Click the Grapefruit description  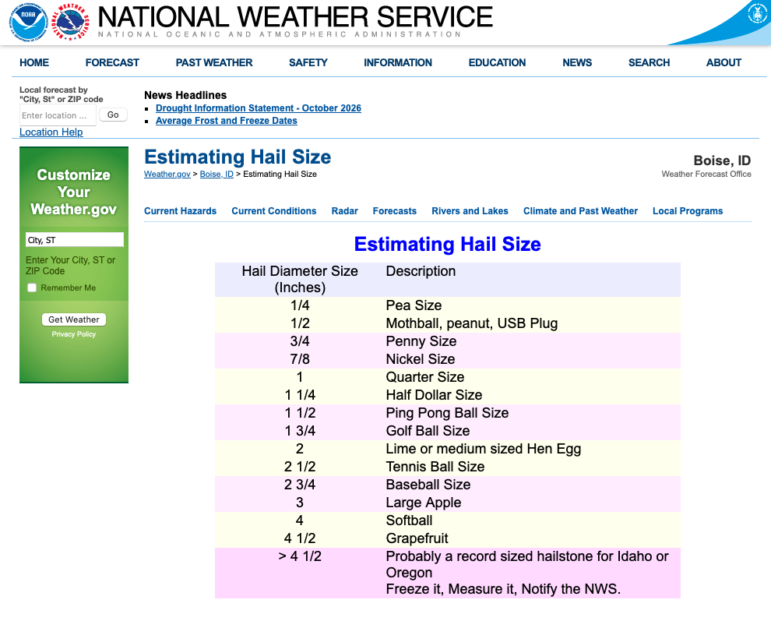[416, 538]
